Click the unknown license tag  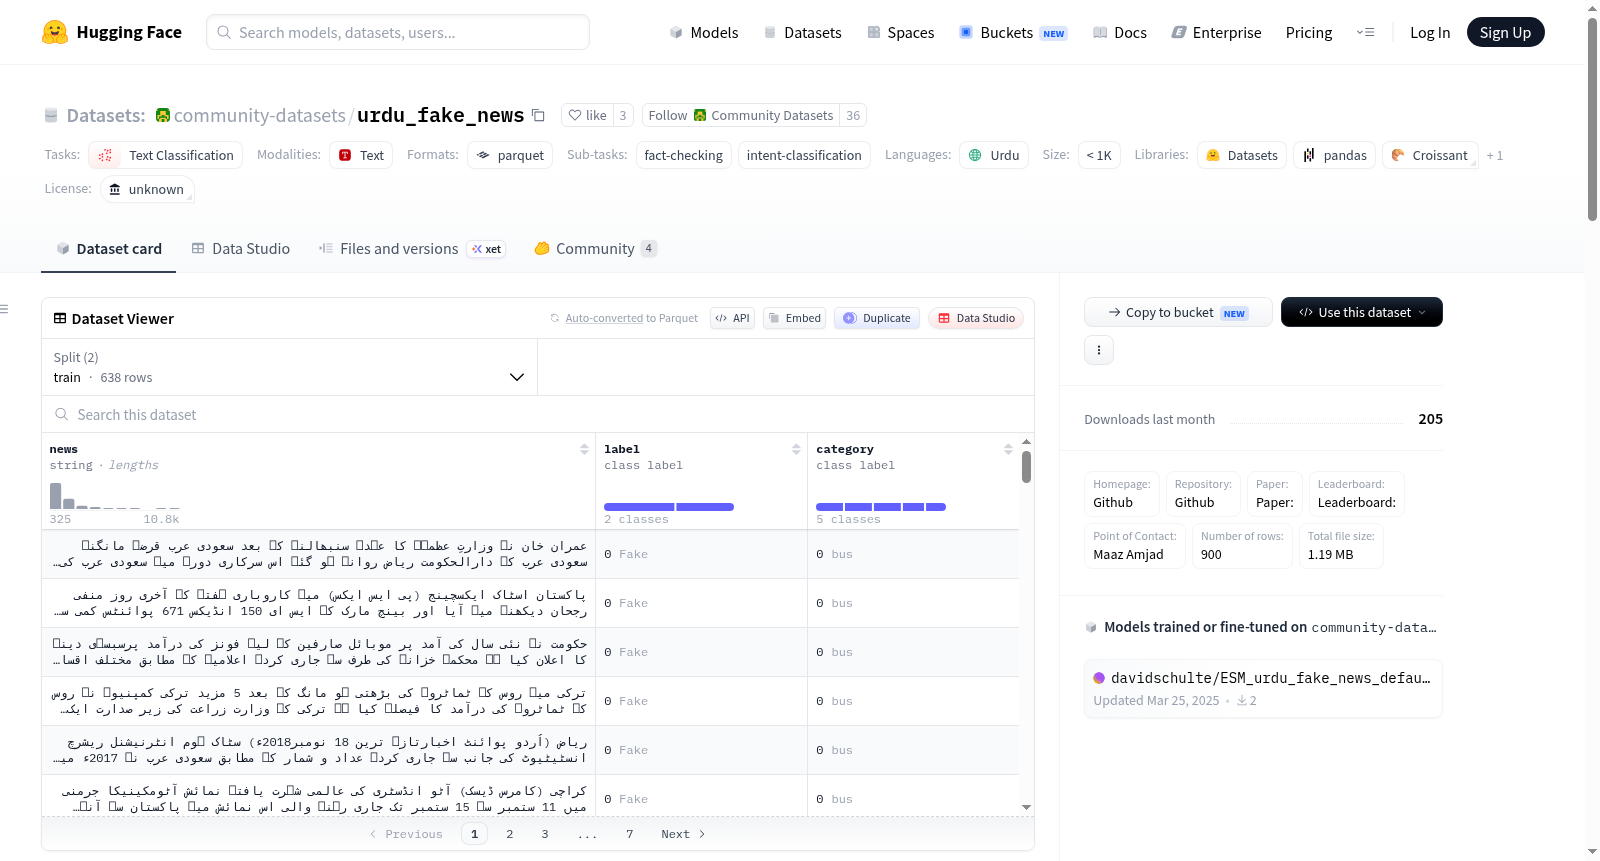tap(147, 189)
